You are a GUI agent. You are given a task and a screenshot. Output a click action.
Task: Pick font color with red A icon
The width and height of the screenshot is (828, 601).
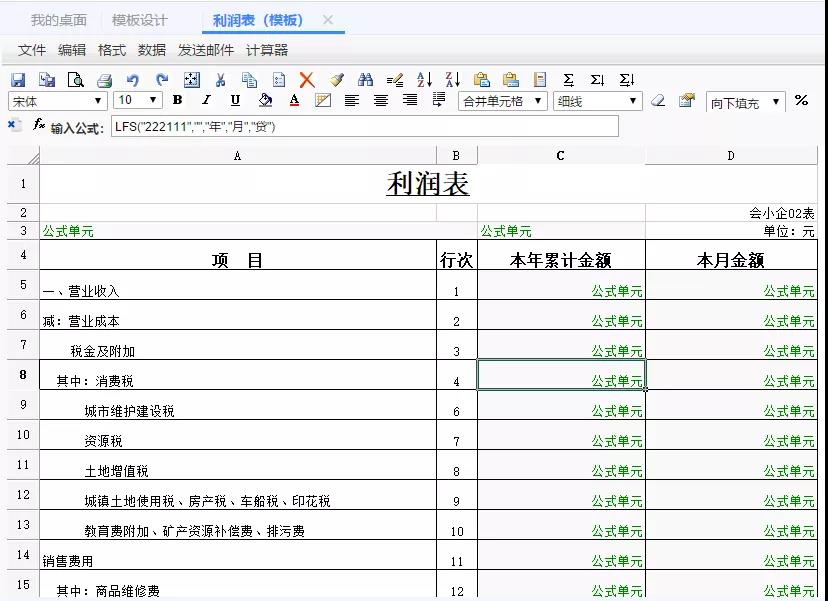pyautogui.click(x=294, y=100)
